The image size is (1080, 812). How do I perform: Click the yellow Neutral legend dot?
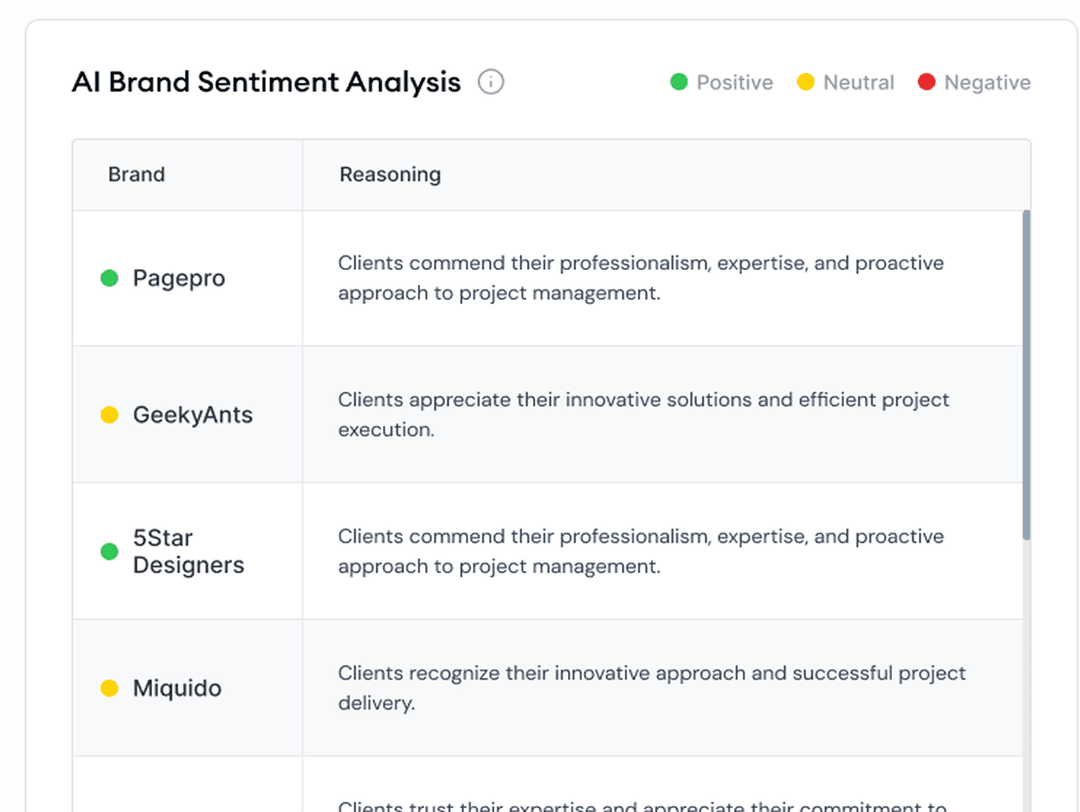point(806,82)
